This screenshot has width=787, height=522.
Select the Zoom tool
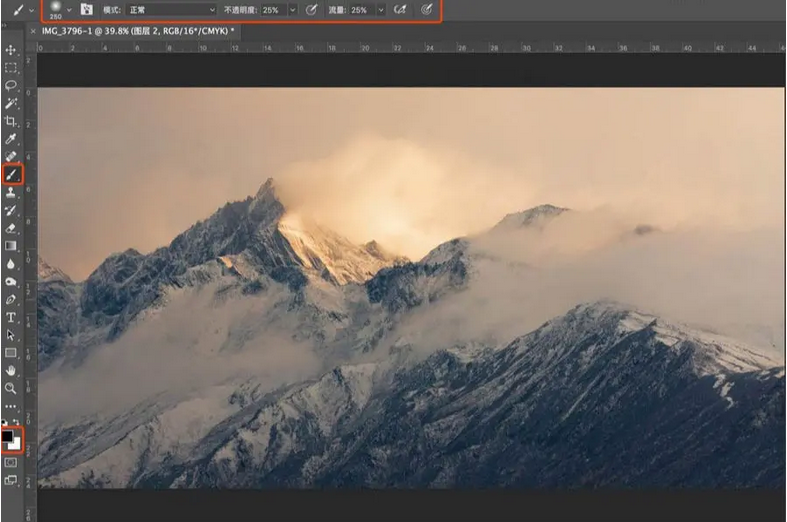click(11, 388)
